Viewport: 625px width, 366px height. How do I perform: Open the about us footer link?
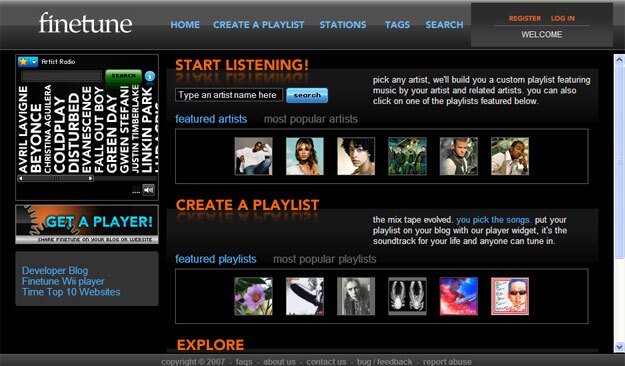tap(279, 362)
